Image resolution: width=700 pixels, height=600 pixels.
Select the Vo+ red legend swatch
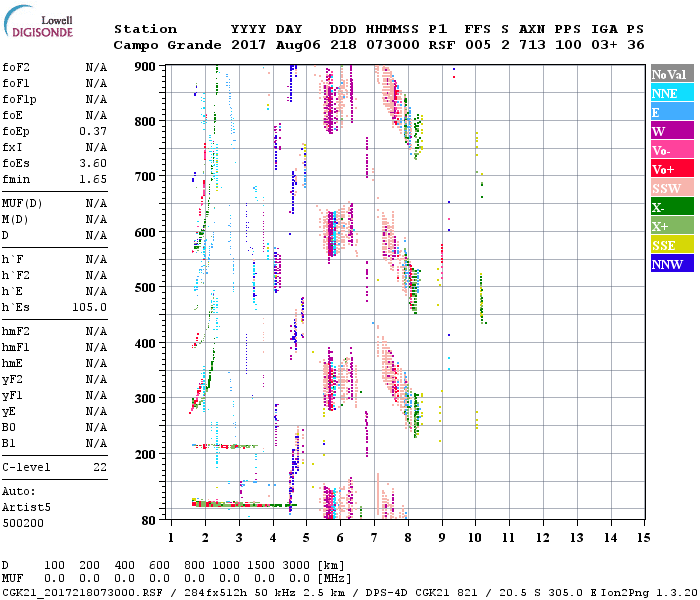pos(671,169)
